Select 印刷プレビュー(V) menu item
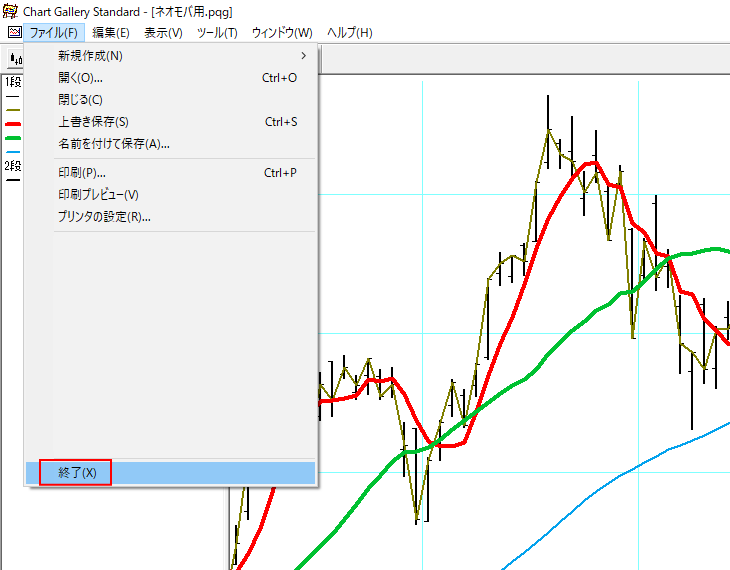 coord(98,195)
